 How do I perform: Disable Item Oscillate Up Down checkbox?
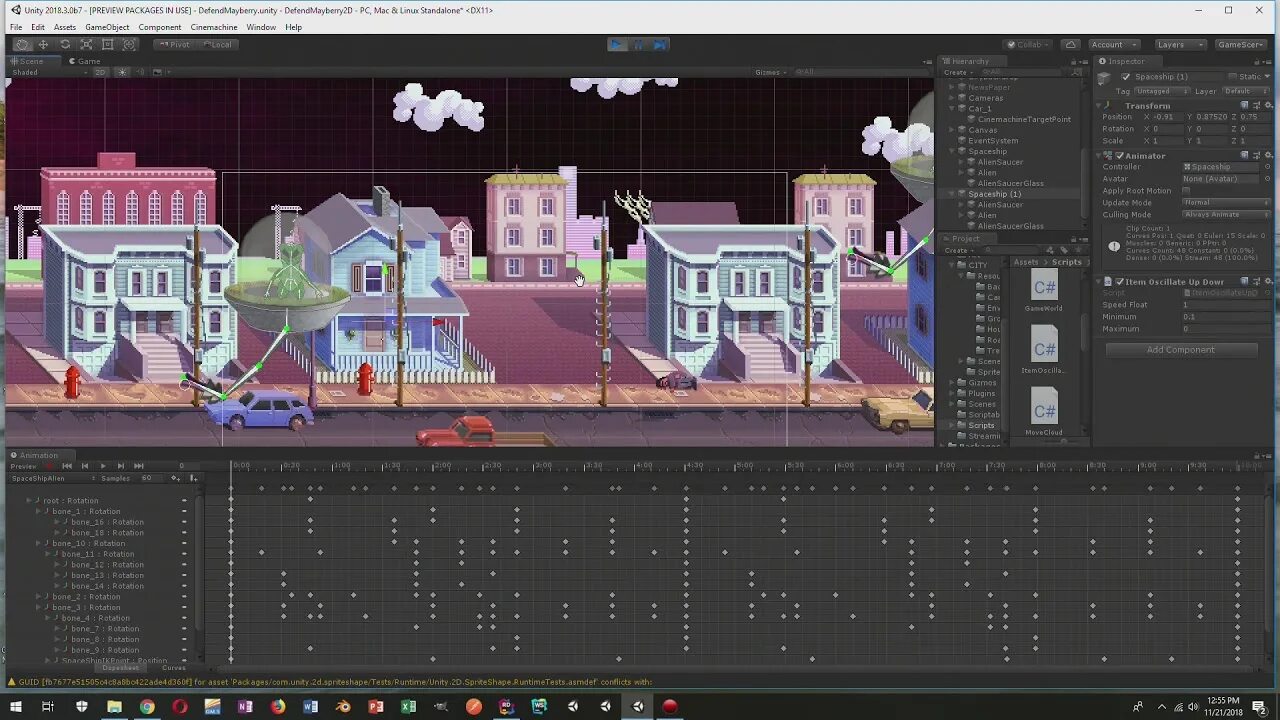coord(1120,281)
